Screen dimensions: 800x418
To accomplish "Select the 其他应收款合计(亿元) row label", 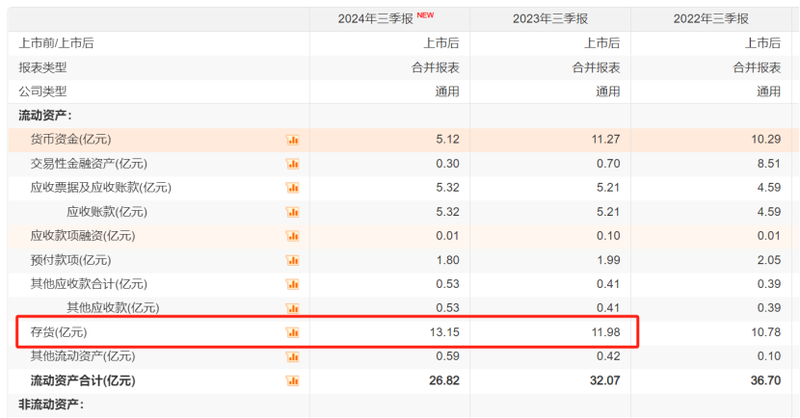I will [89, 284].
